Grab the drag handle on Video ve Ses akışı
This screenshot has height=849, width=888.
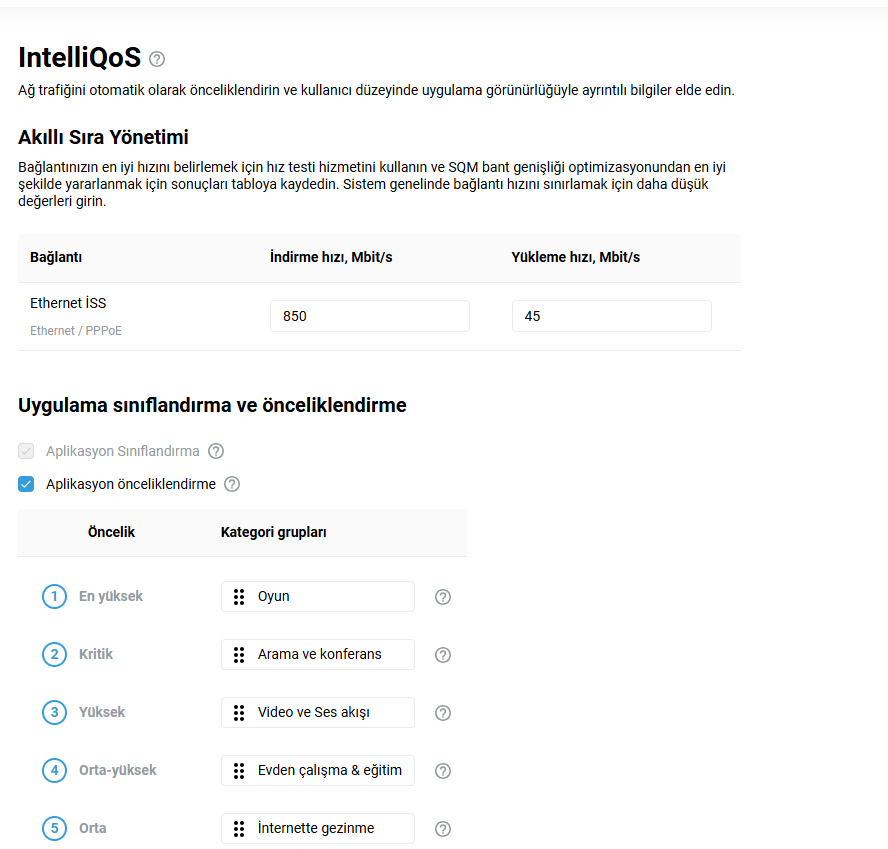(239, 713)
